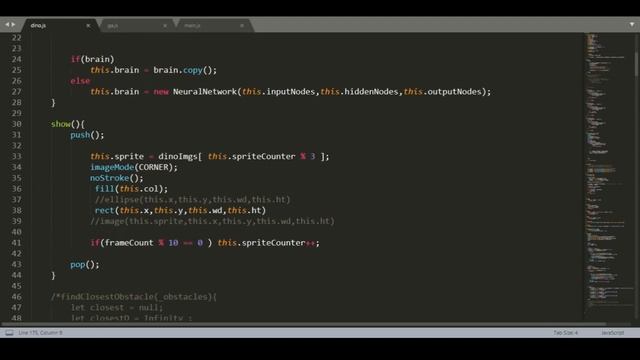The image size is (640, 360).
Task: Click 'pop();' on line 43
Action: (x=85, y=264)
